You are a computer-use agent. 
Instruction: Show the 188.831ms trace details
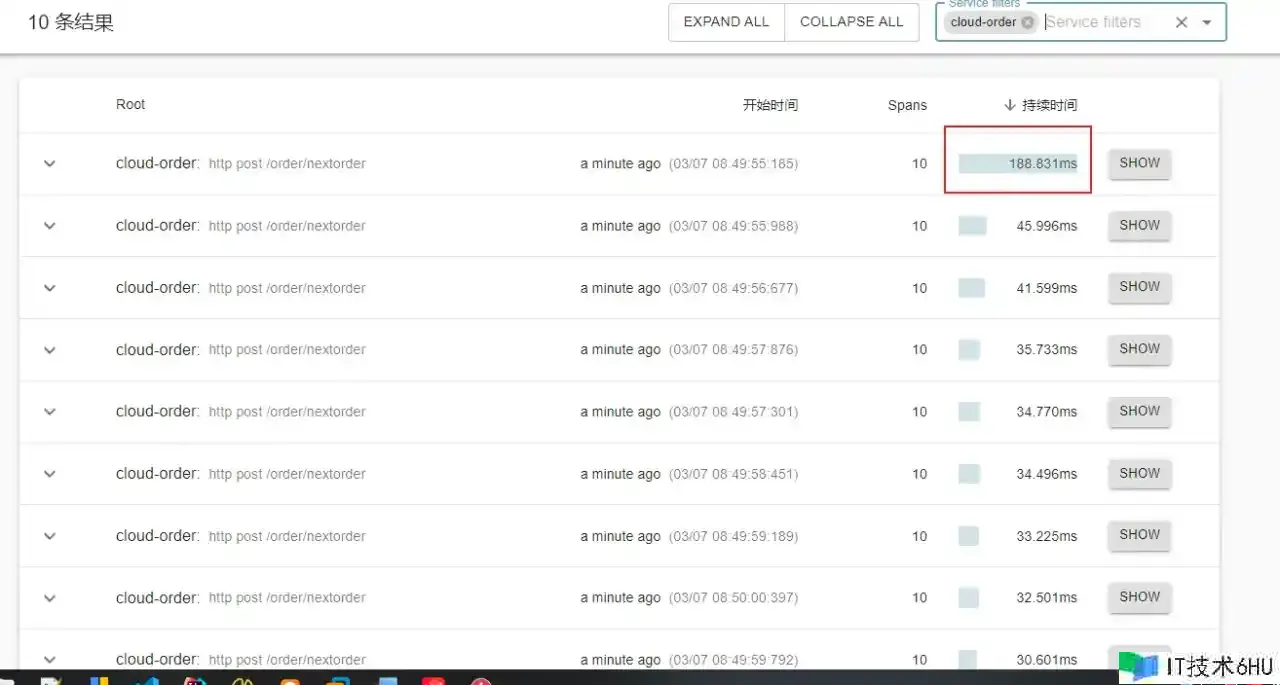1139,163
